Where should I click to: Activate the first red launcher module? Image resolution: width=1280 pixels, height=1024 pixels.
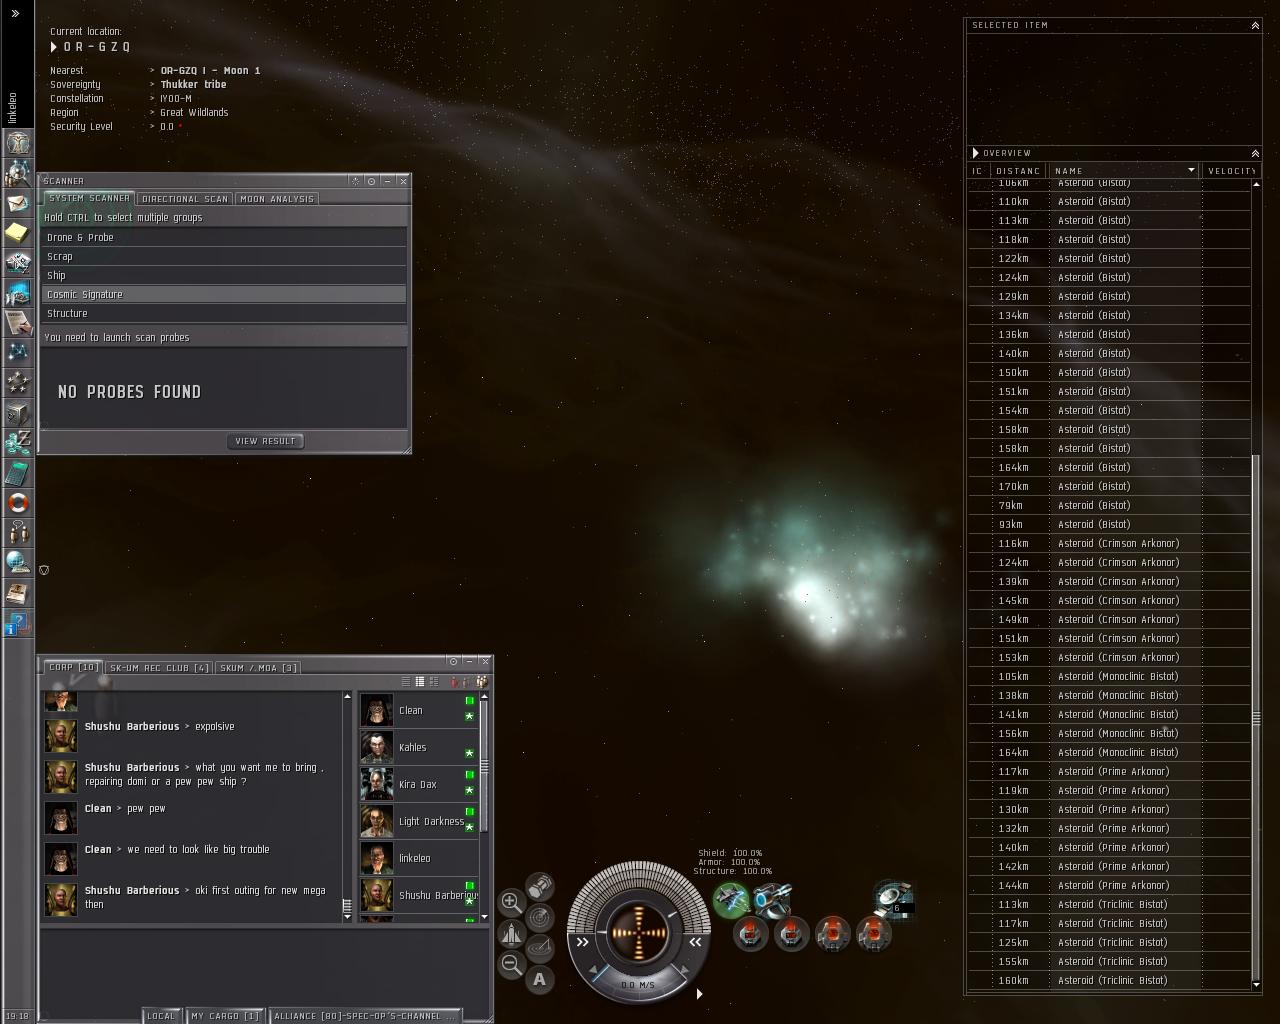tap(751, 934)
